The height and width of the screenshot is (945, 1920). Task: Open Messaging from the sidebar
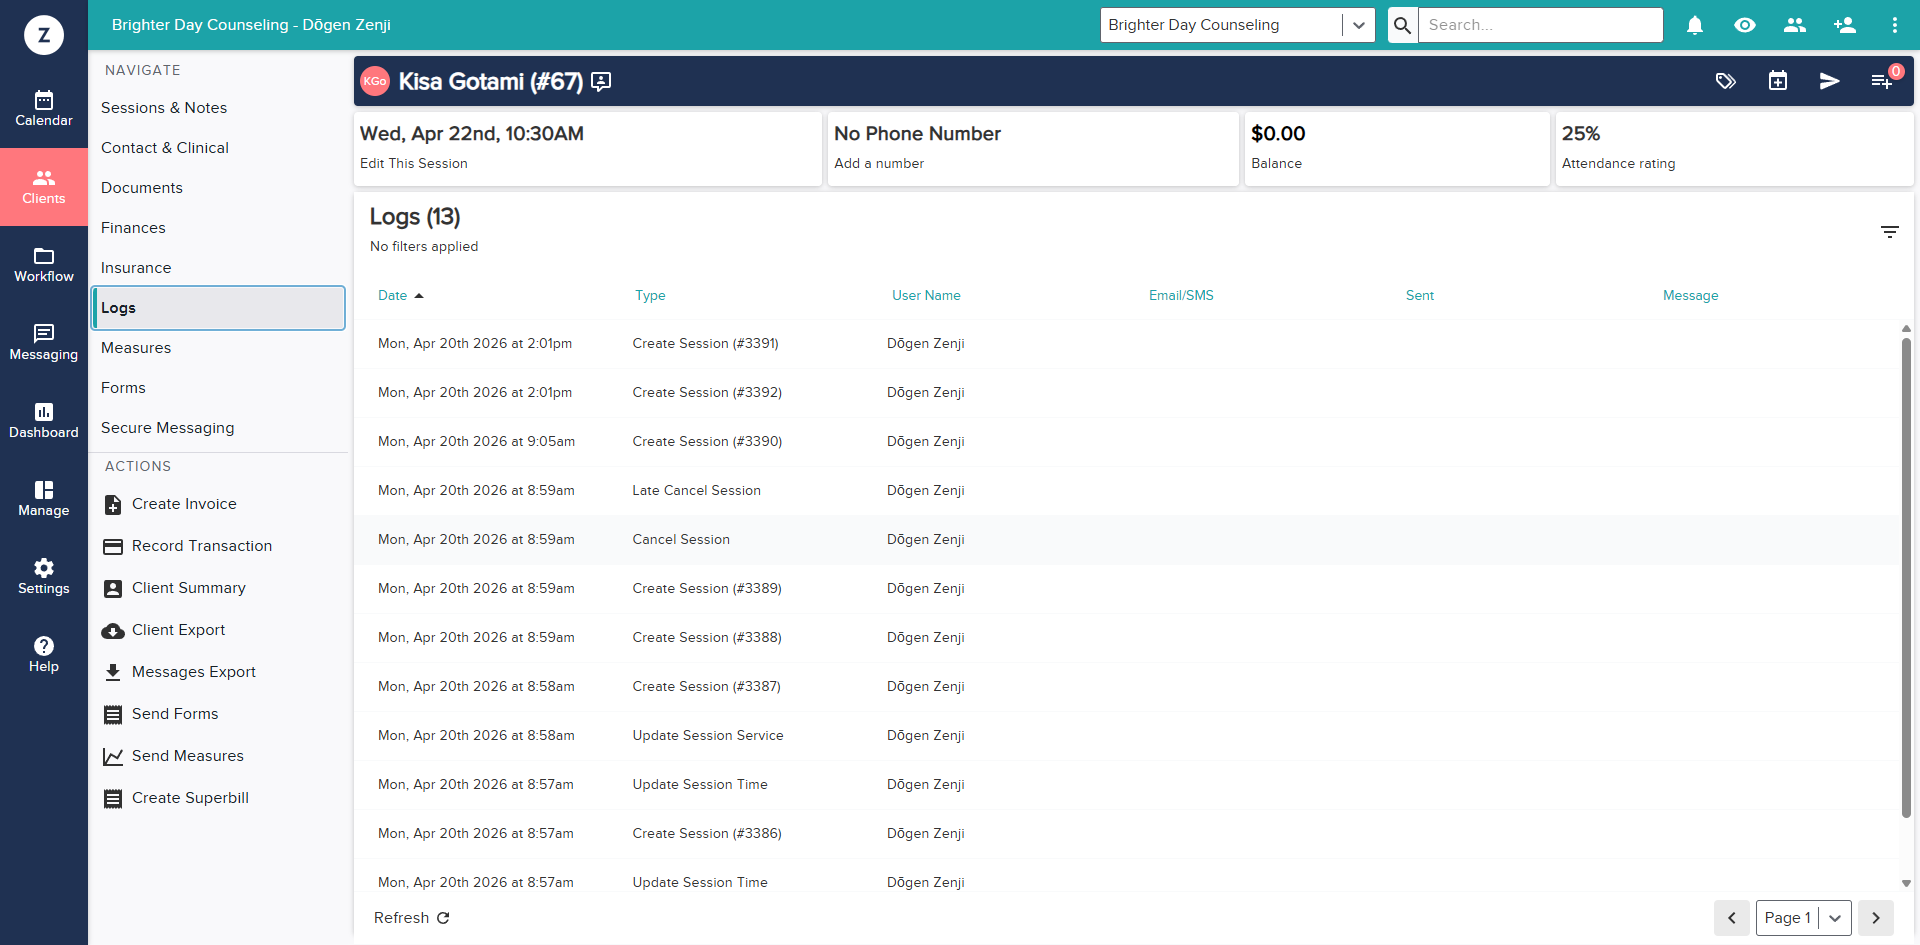[x=44, y=343]
